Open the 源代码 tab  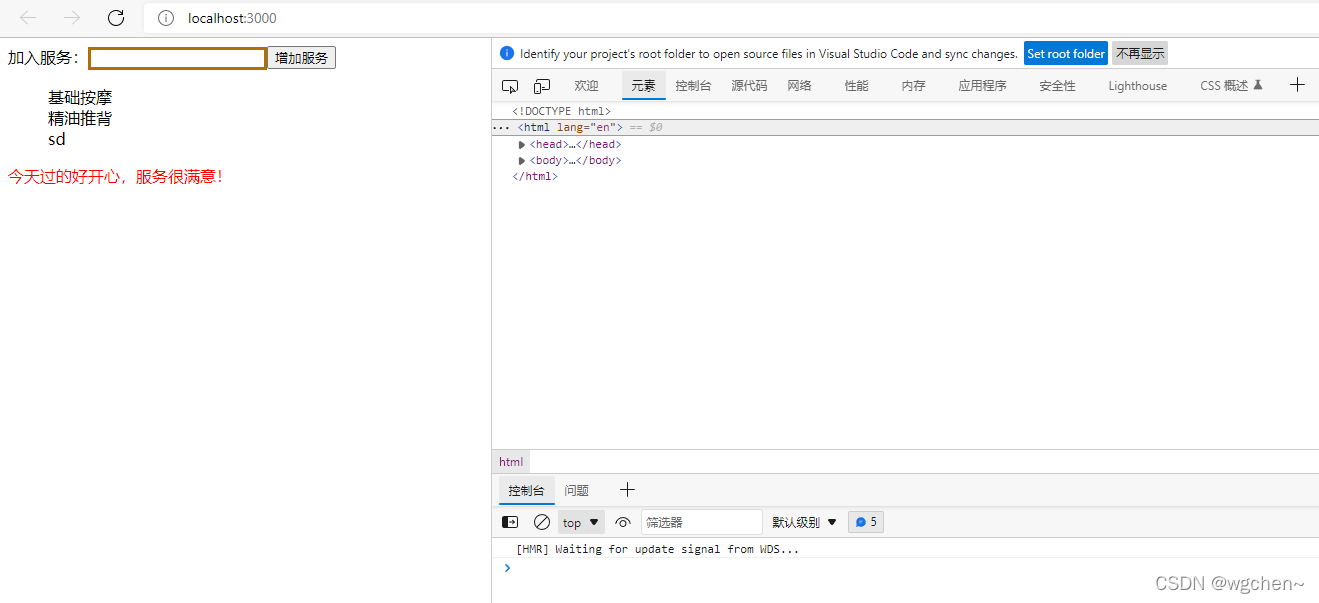[x=750, y=86]
